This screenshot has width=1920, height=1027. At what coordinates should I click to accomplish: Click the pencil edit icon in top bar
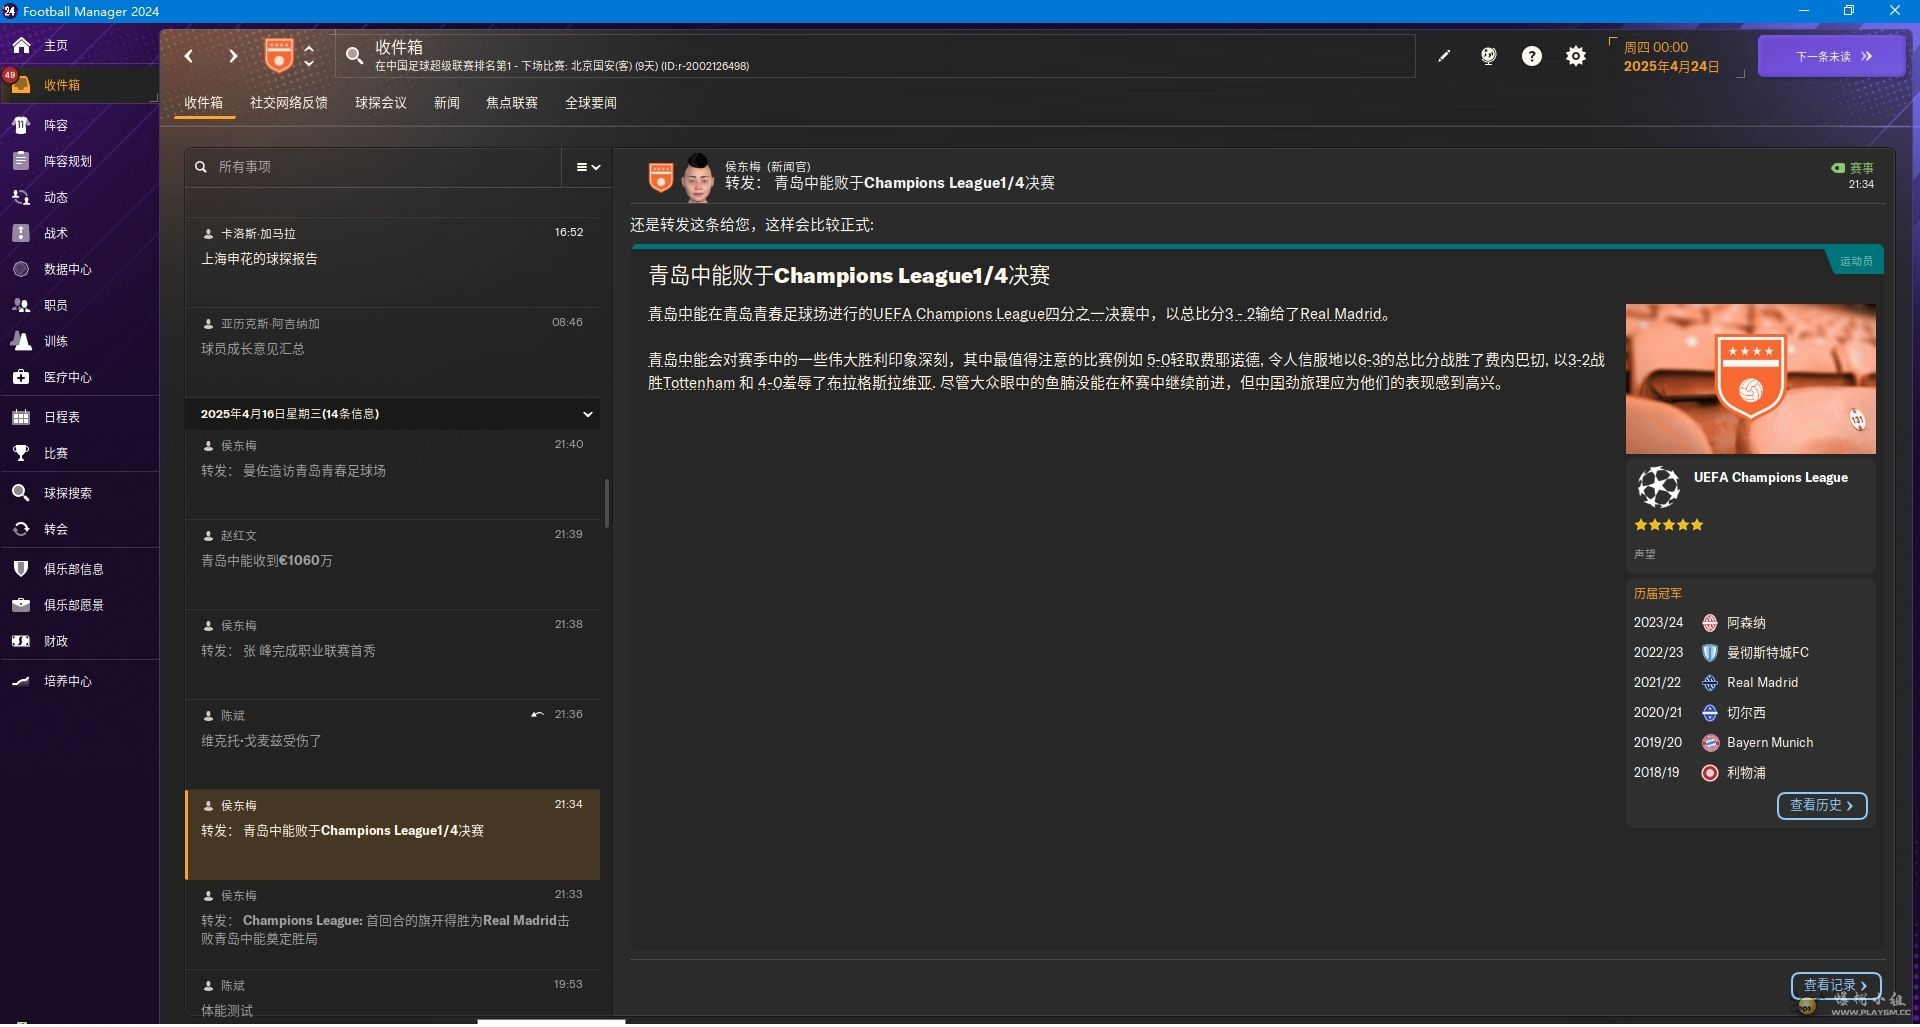(x=1444, y=56)
